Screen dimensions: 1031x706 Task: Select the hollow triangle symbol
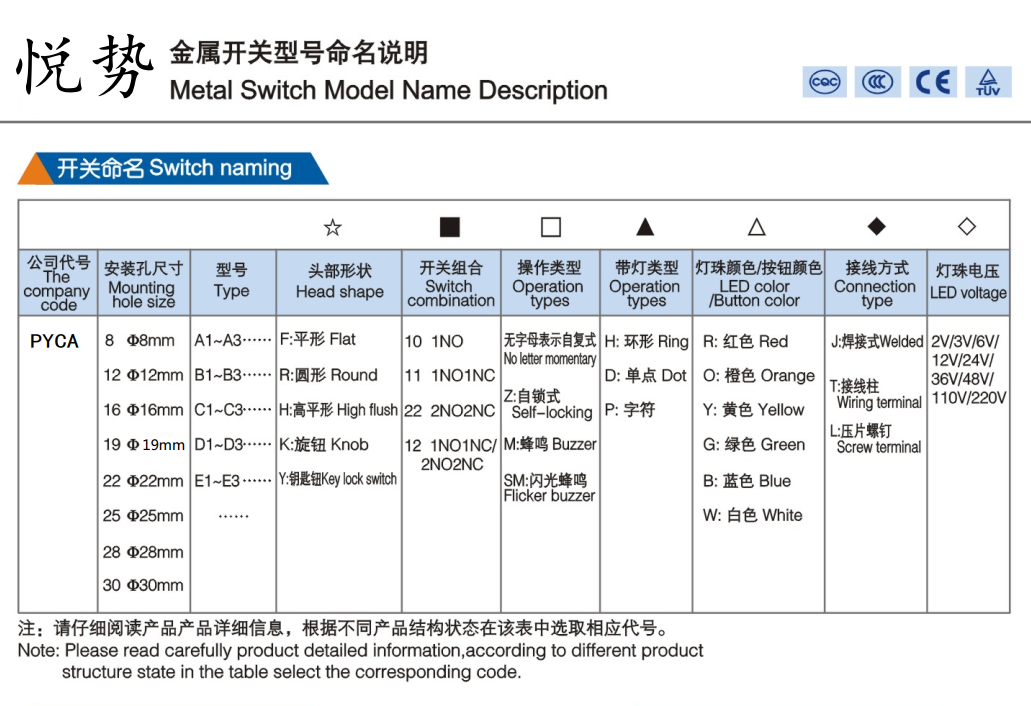point(757,227)
